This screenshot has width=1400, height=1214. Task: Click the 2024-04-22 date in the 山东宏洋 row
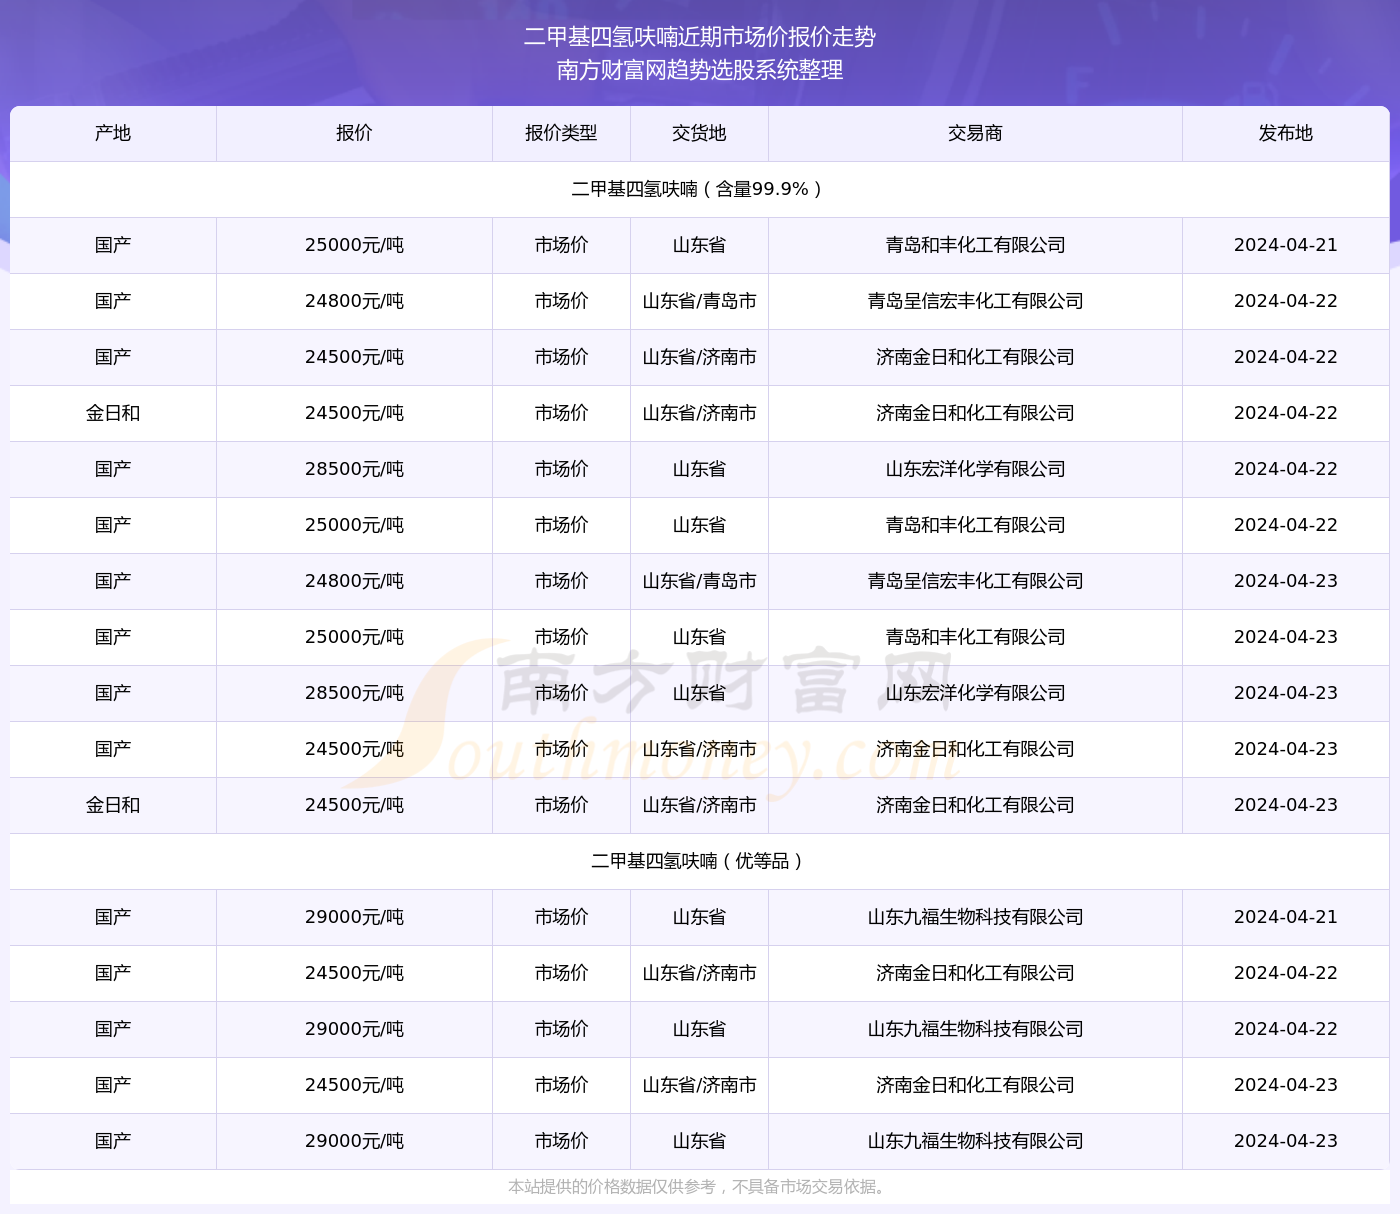(x=1285, y=469)
